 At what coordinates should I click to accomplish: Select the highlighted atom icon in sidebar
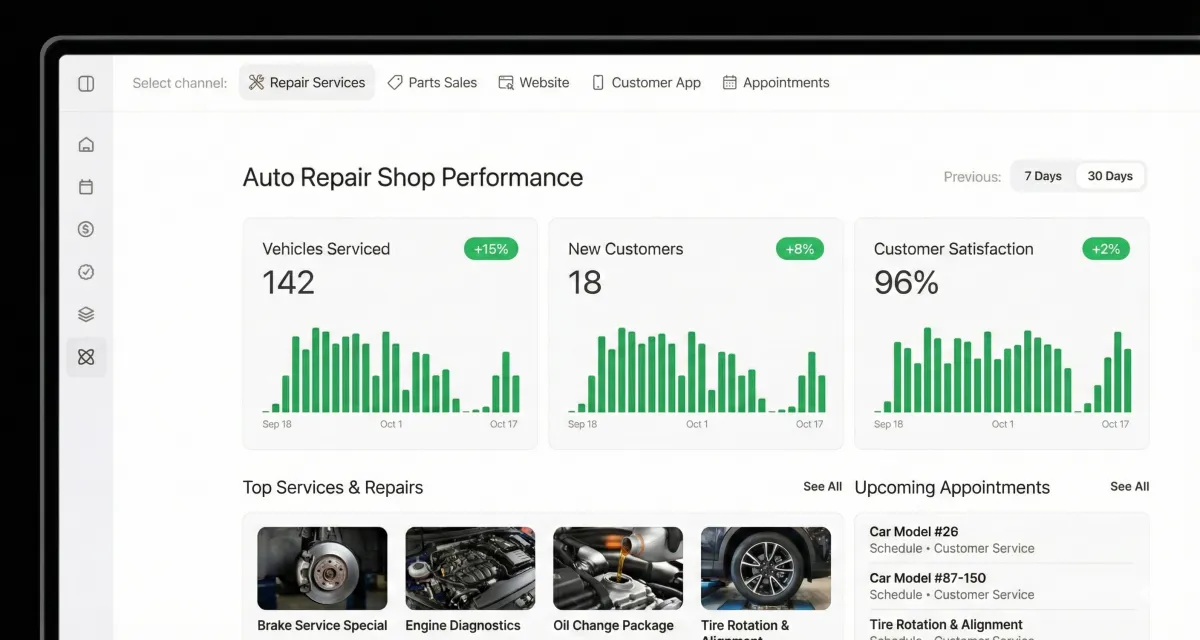[x=86, y=357]
